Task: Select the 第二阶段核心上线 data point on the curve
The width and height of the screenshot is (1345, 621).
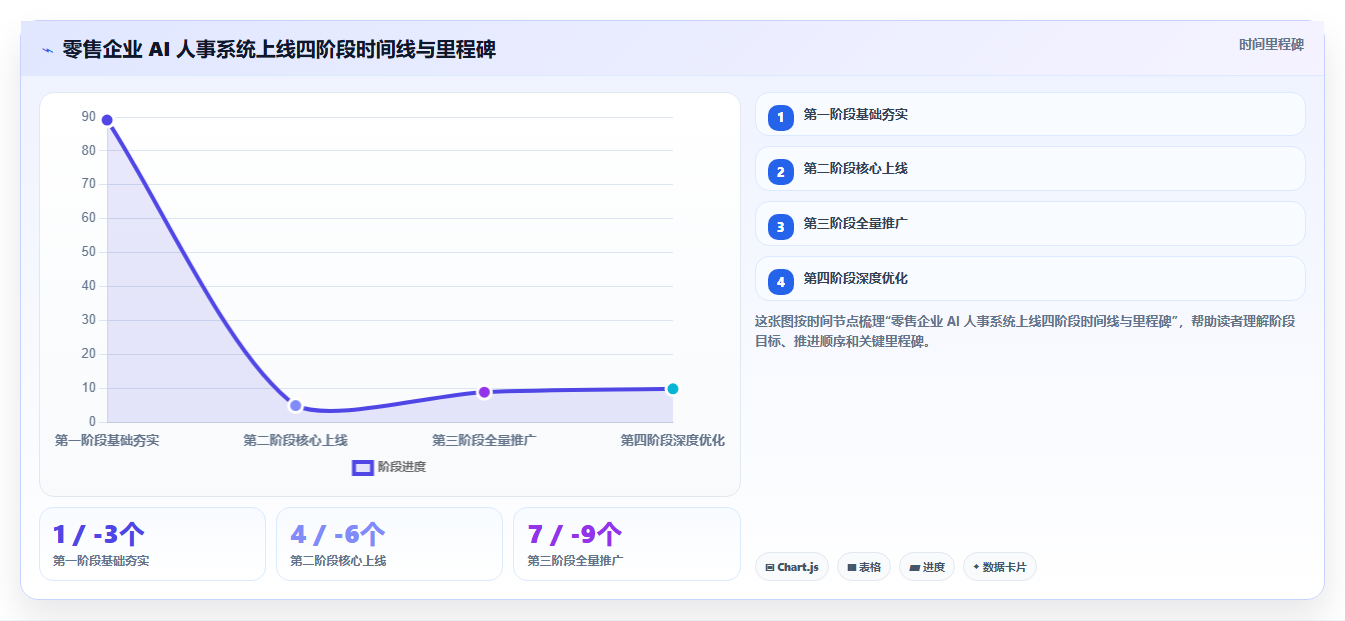Action: (295, 405)
